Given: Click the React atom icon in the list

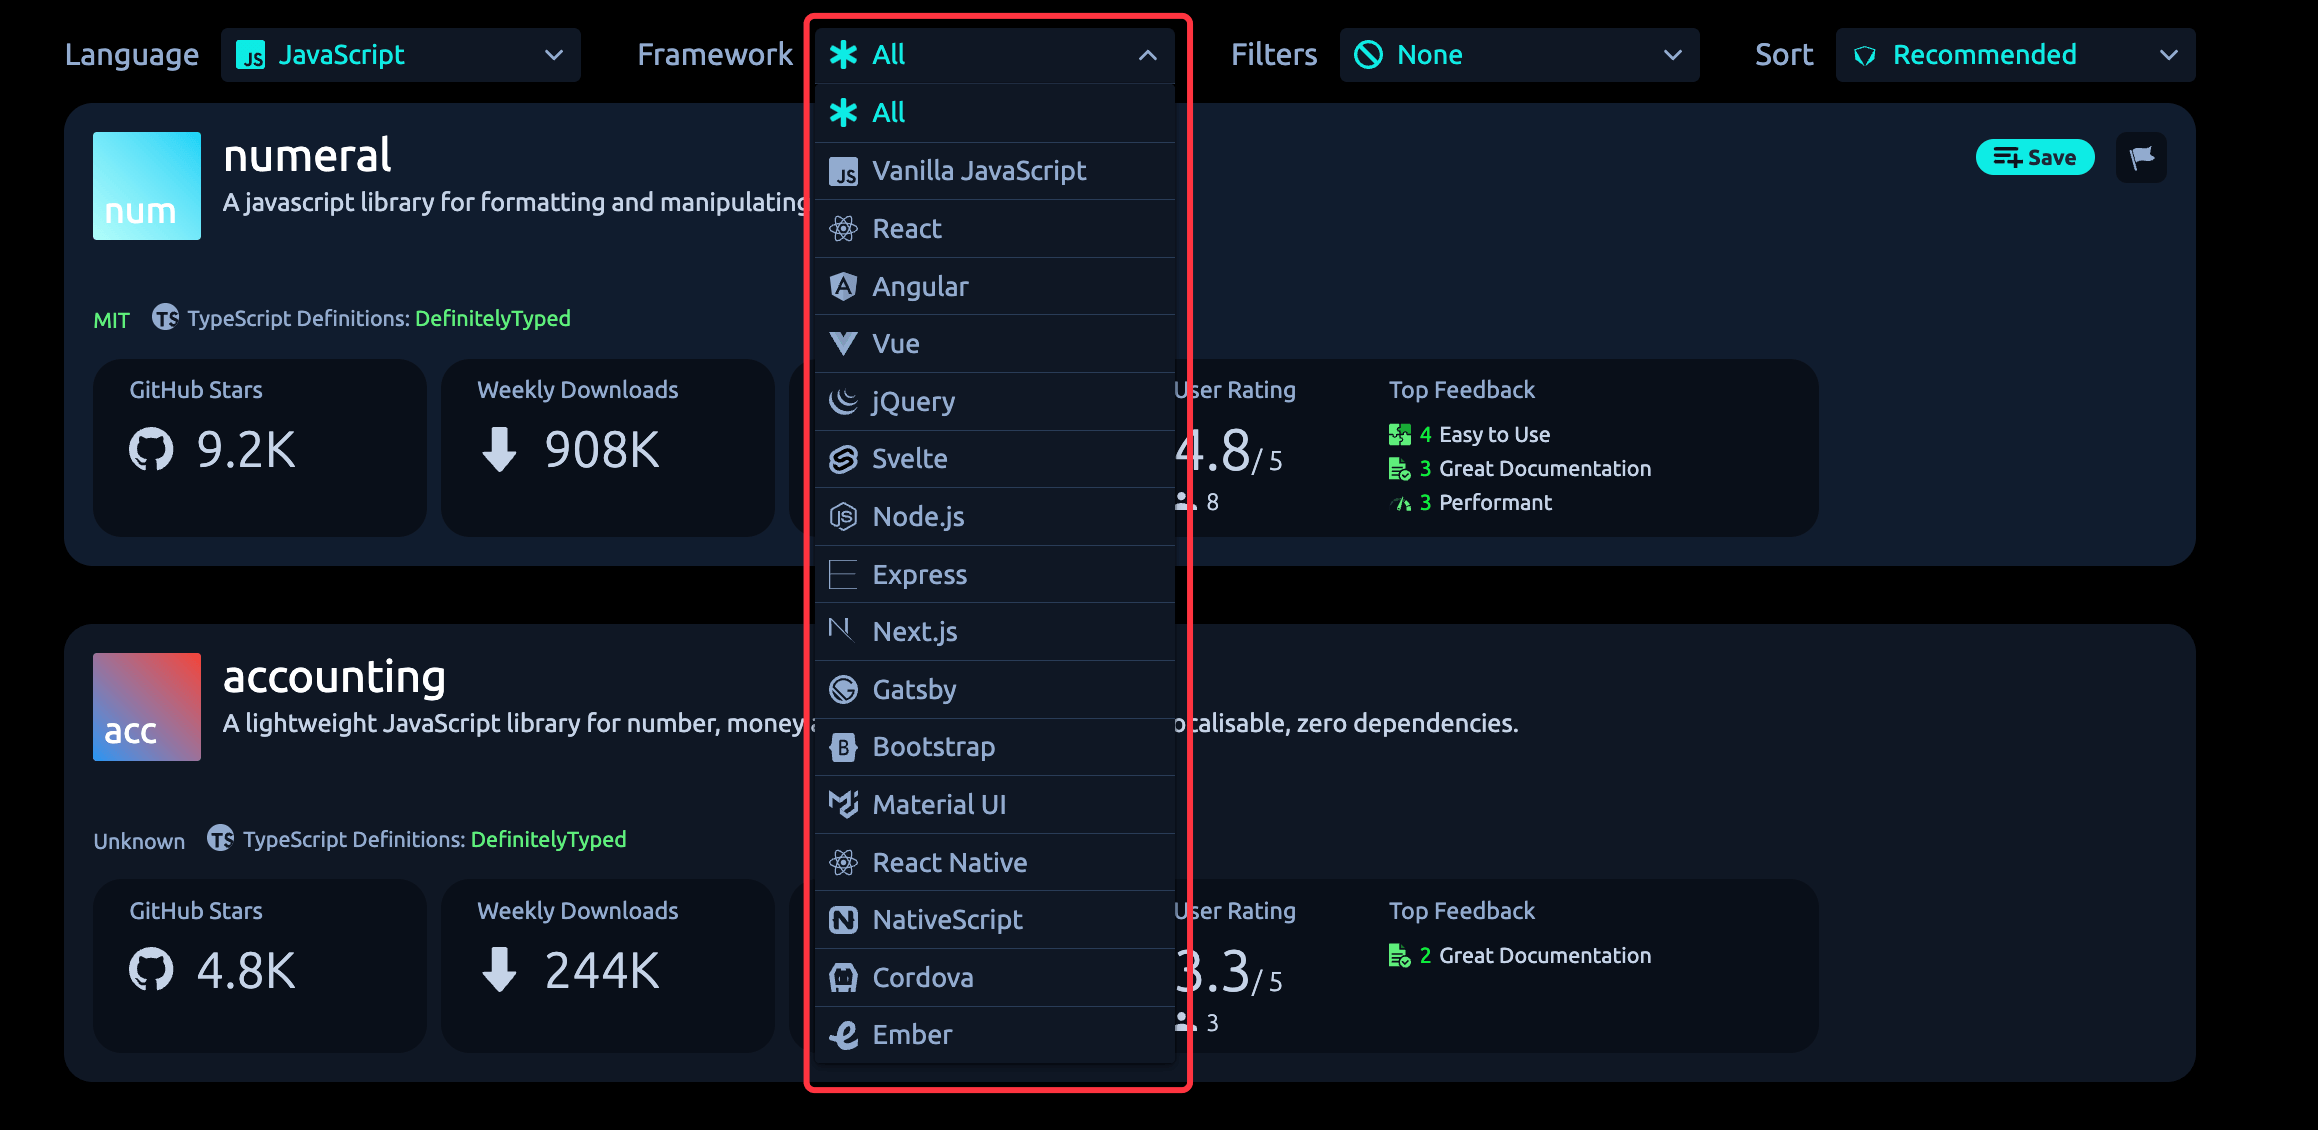Looking at the screenshot, I should pyautogui.click(x=843, y=229).
